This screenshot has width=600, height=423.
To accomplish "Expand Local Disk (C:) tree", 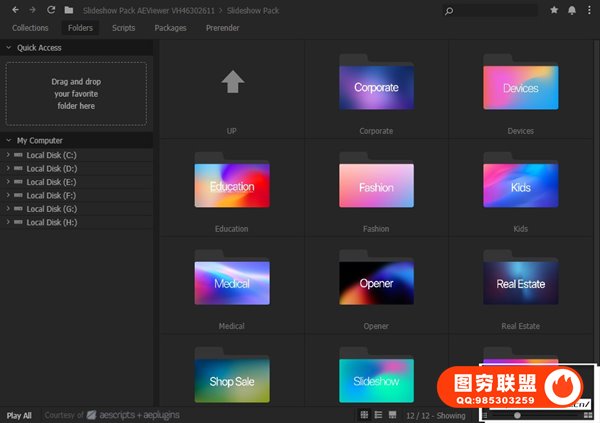I will pos(8,155).
